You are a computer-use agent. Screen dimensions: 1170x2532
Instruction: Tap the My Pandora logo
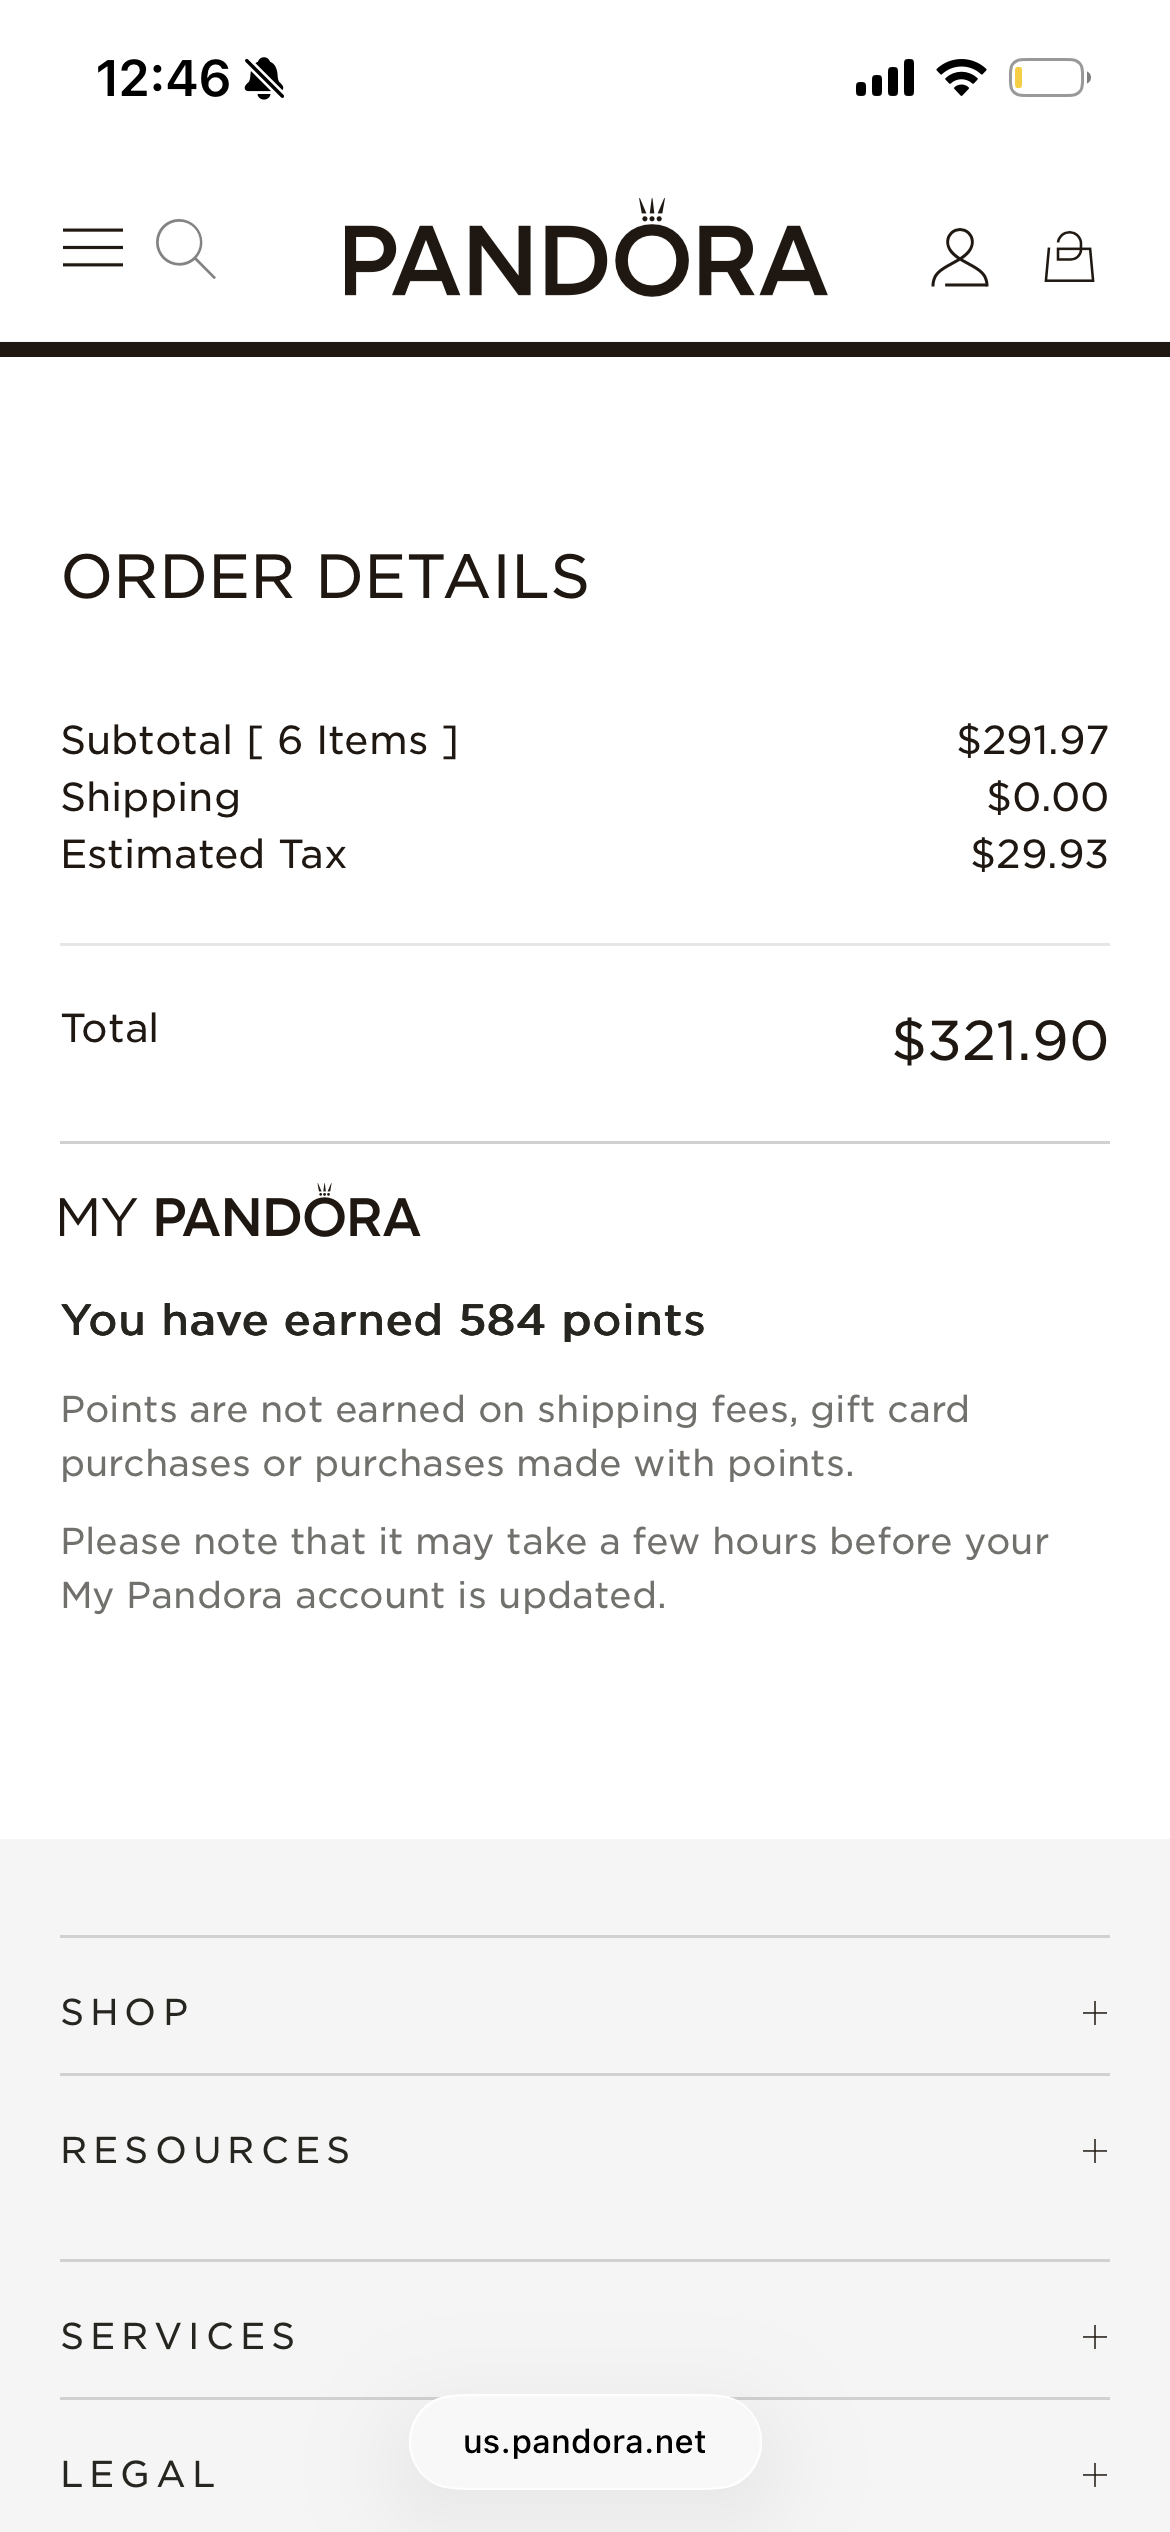tap(240, 1213)
